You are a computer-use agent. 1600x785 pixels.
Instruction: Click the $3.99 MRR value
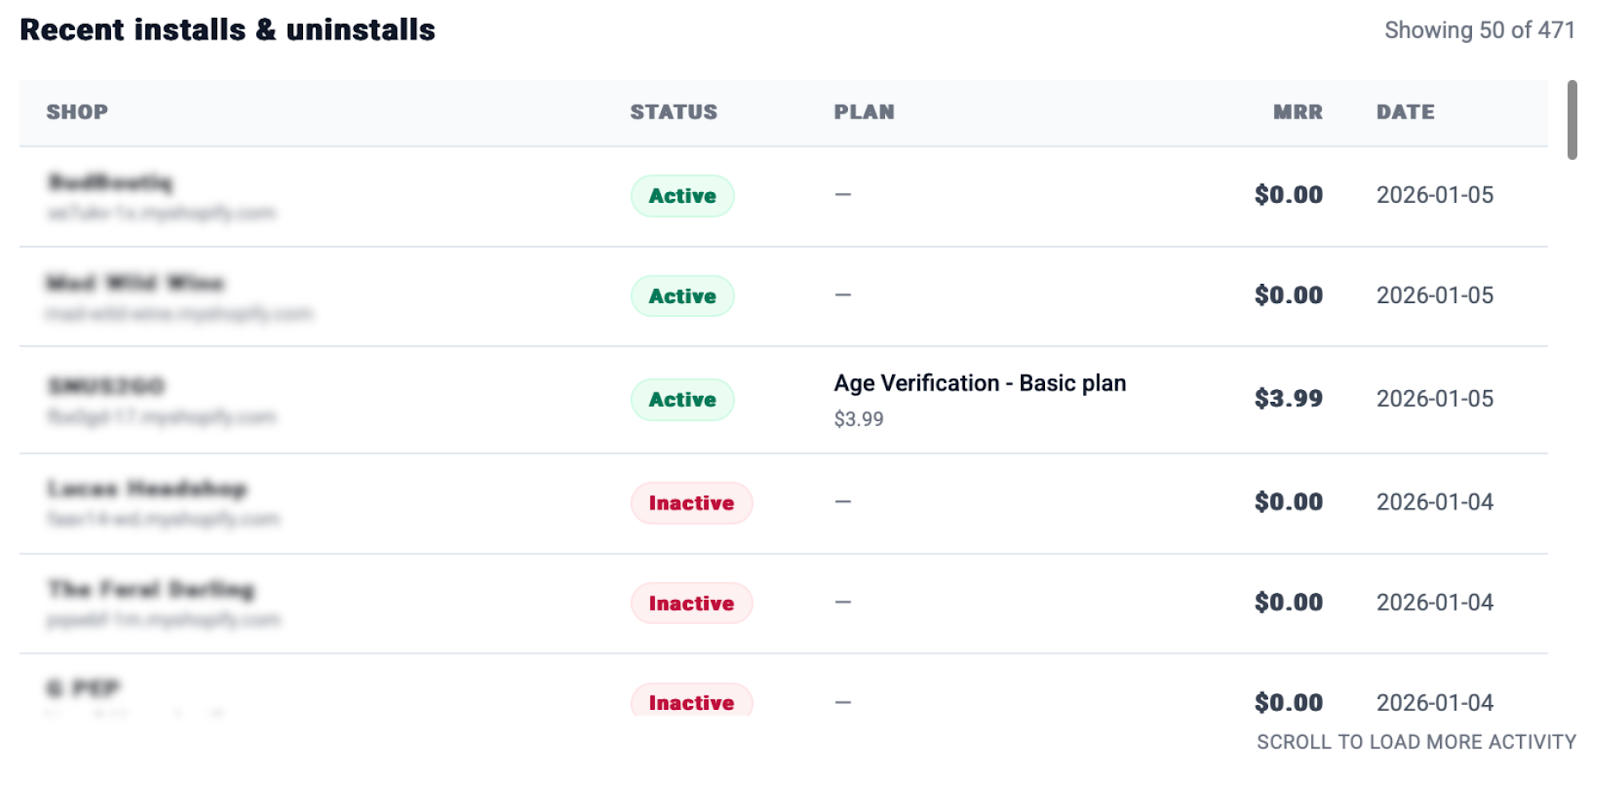[1288, 398]
